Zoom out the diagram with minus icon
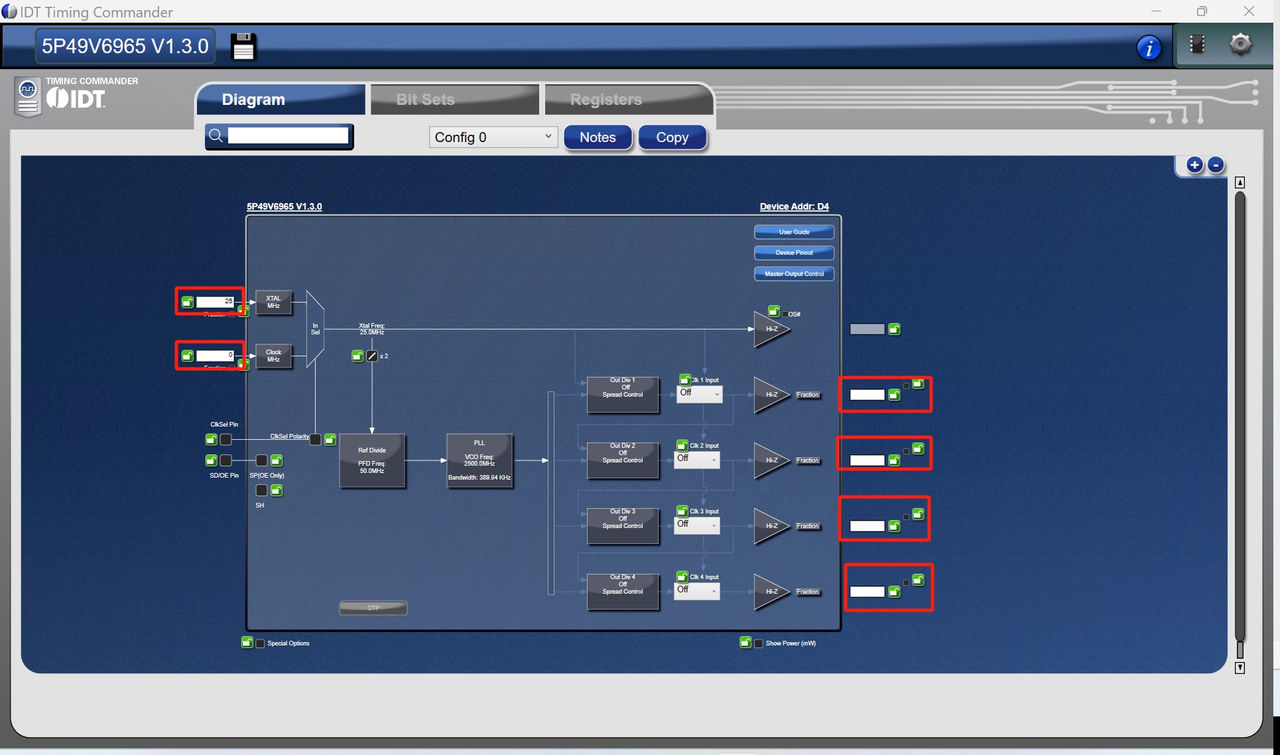 coord(1215,165)
